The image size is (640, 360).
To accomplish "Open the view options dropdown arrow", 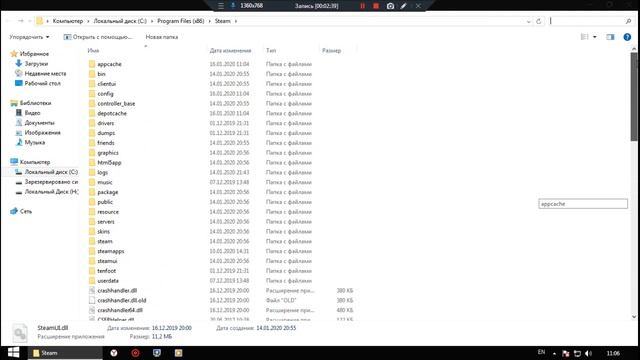I will tap(595, 37).
